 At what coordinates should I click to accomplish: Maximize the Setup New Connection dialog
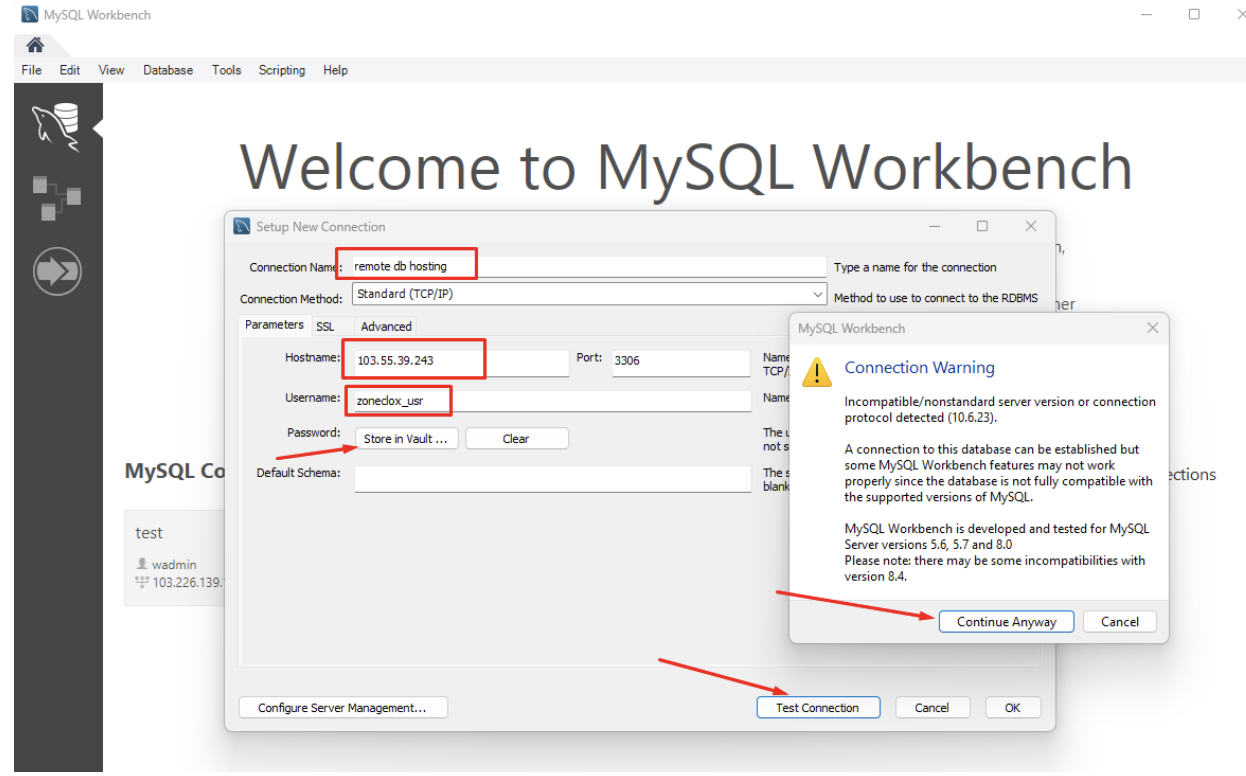[x=982, y=227]
